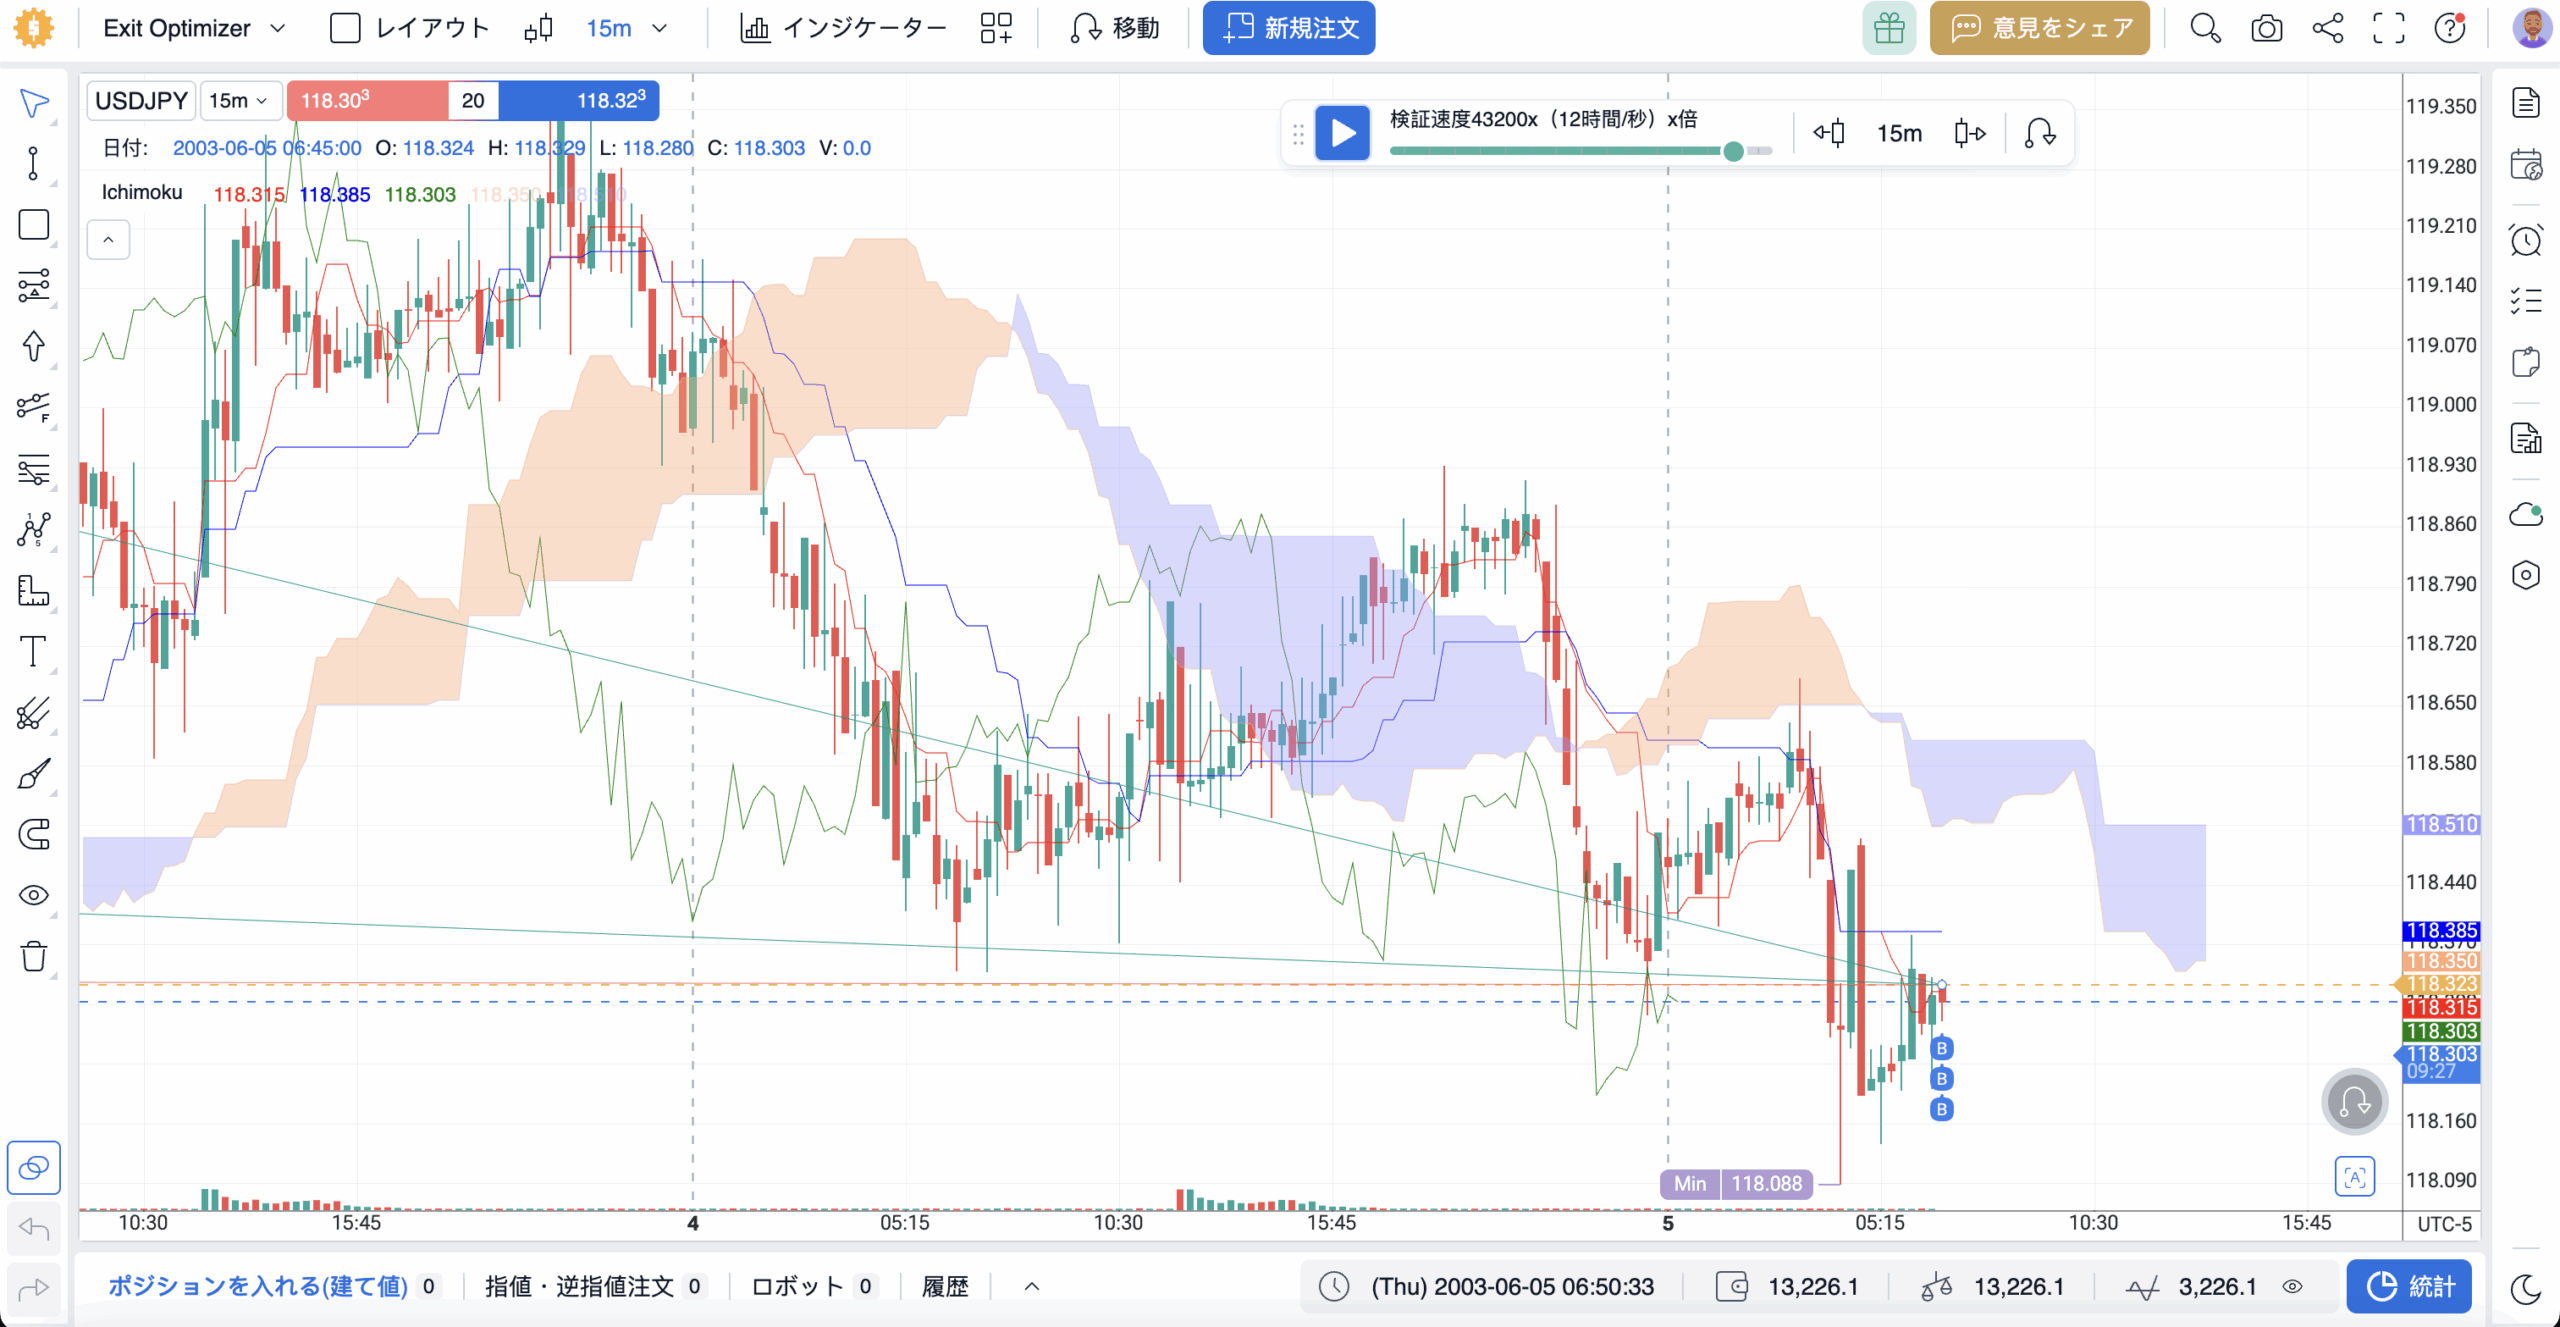Open the ロボット tab
Viewport: 2560px width, 1327px height.
click(813, 1286)
